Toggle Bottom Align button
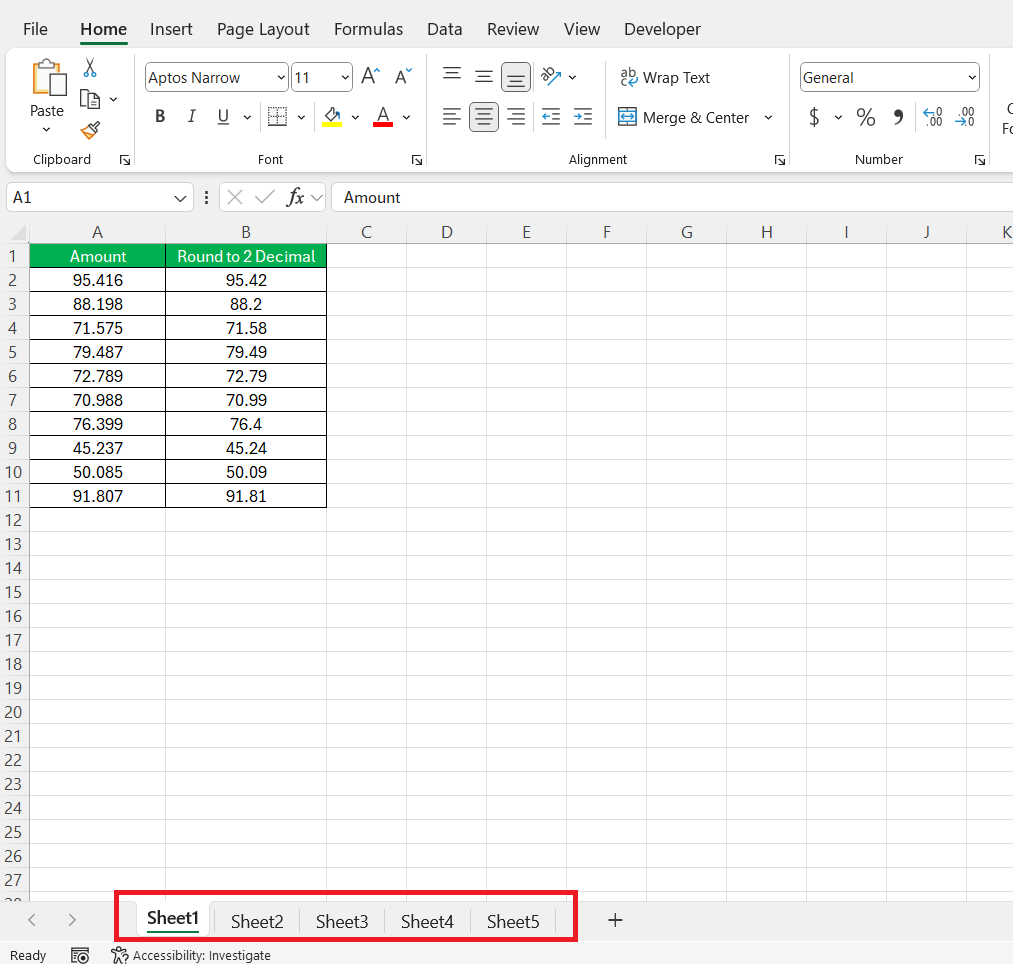Viewport: 1013px width, 964px height. point(516,77)
